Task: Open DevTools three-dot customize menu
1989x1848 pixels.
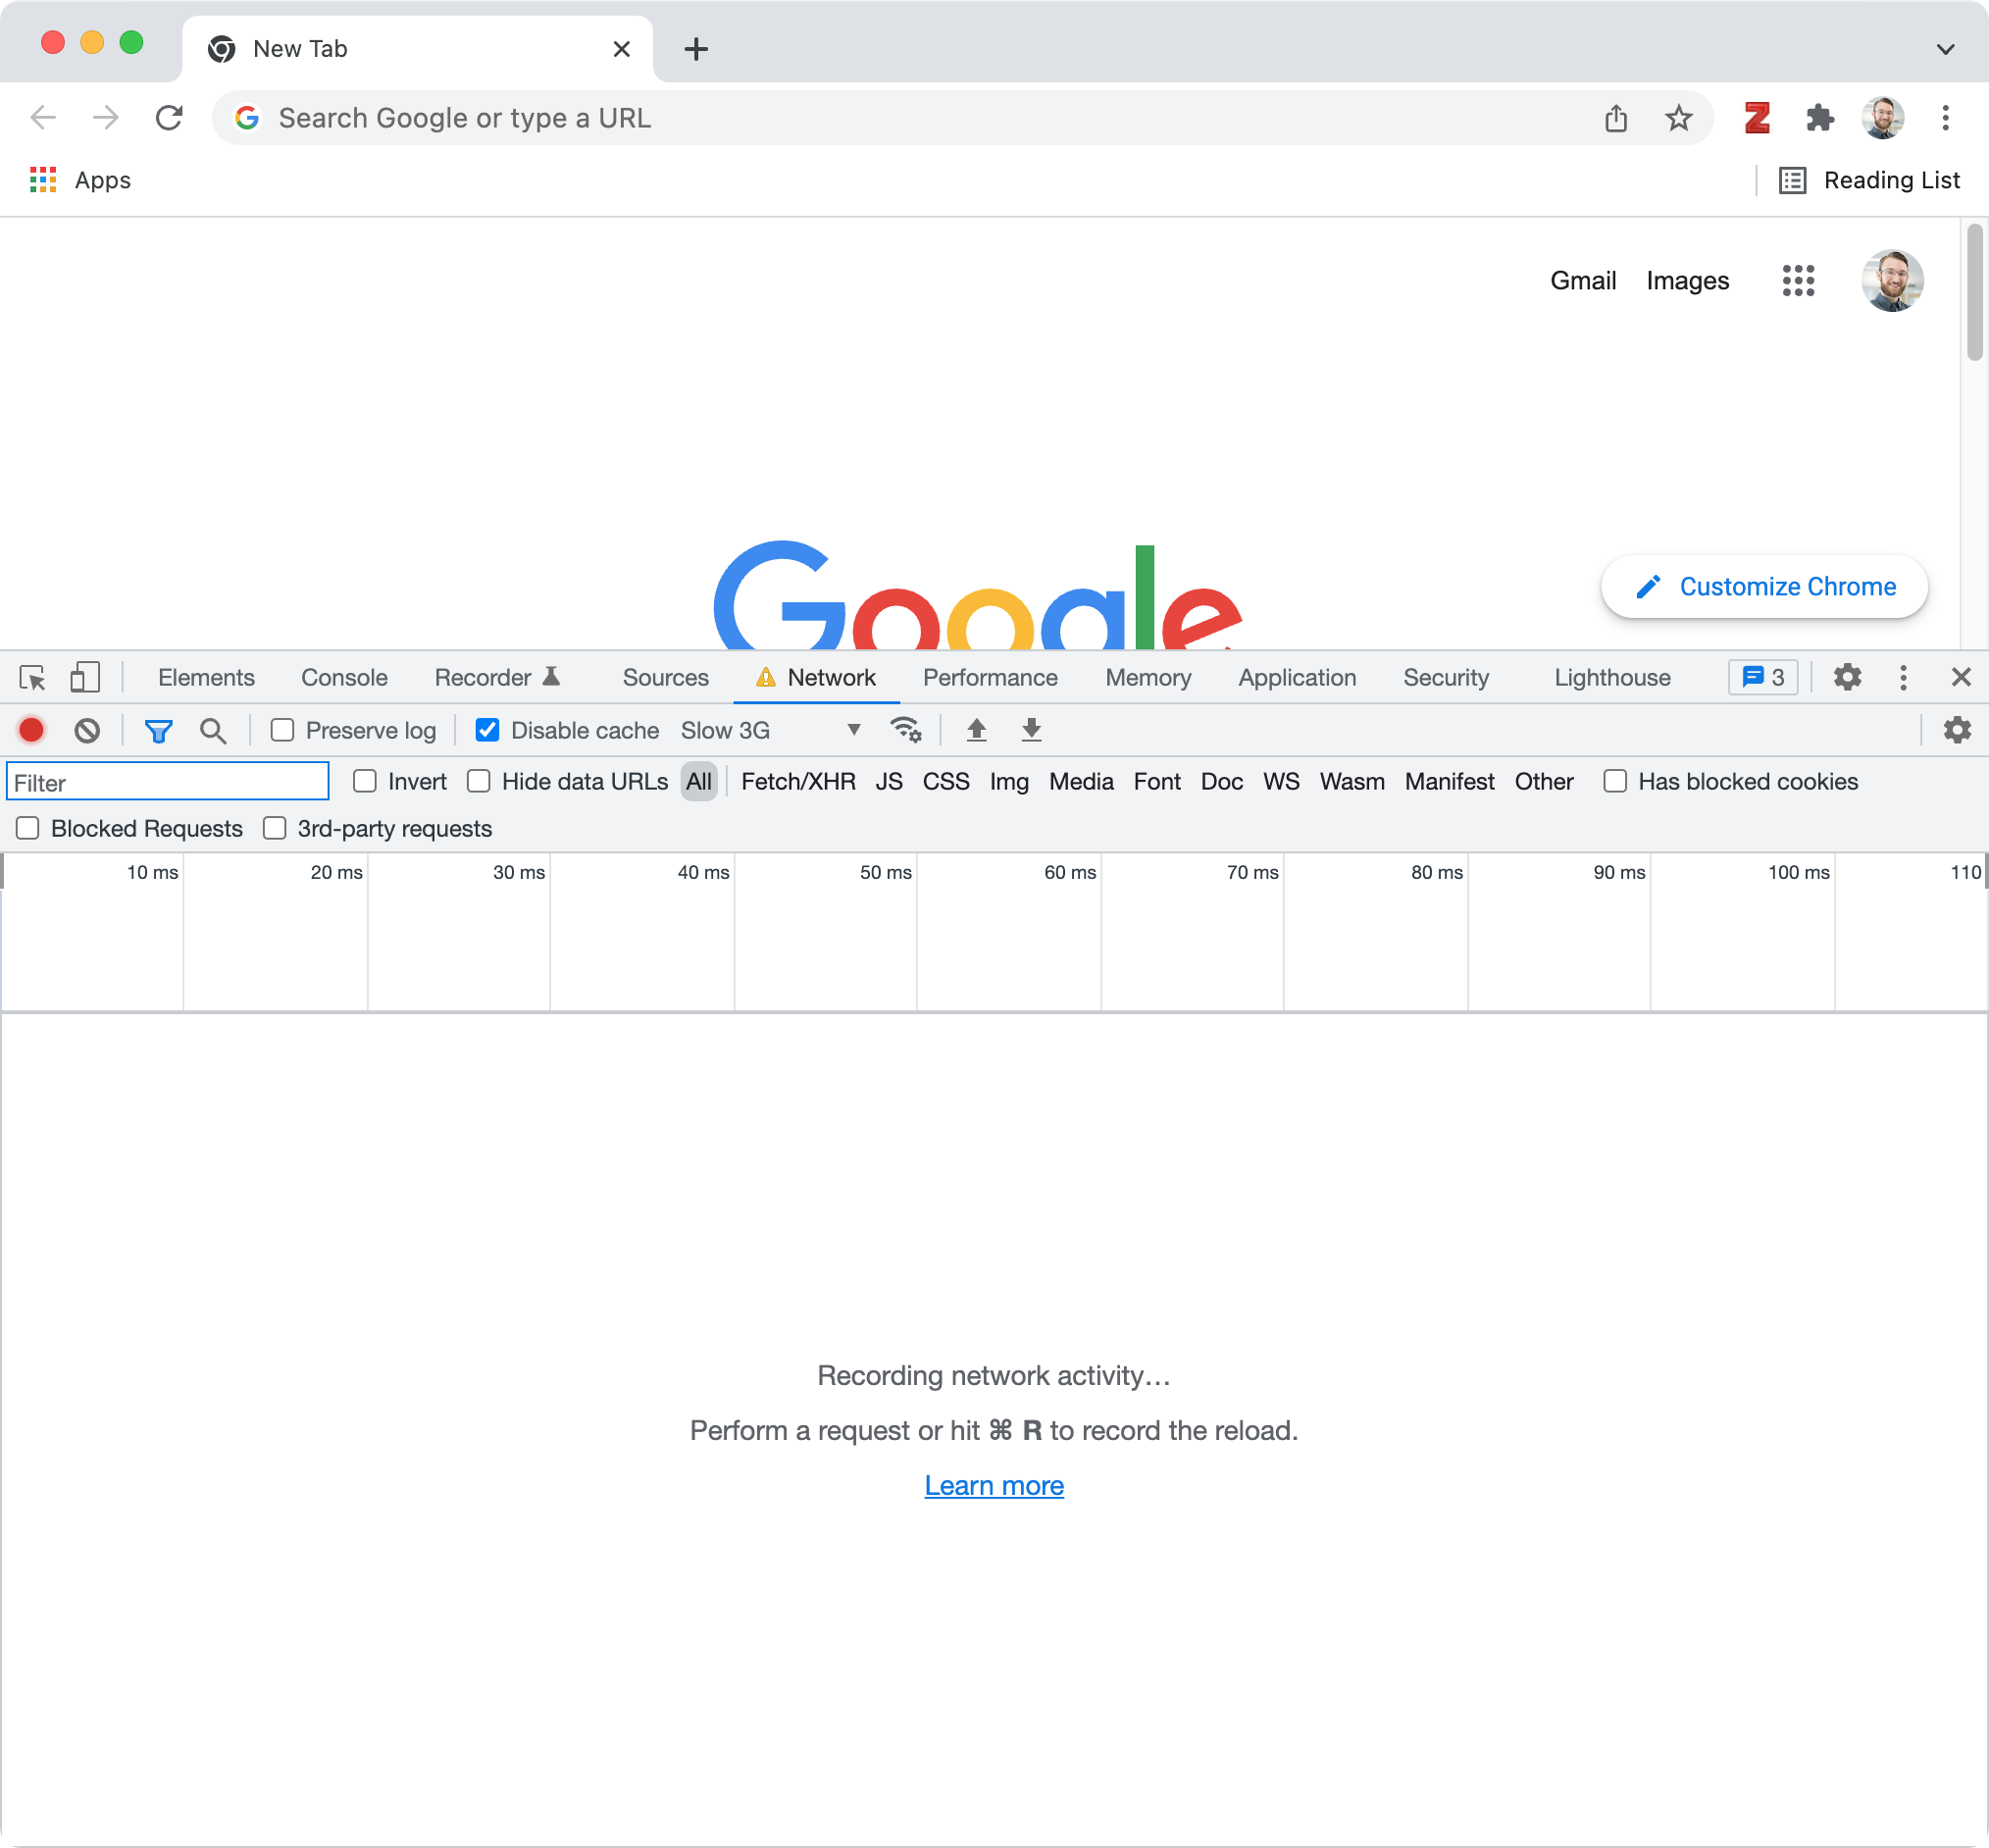Action: pyautogui.click(x=1903, y=677)
